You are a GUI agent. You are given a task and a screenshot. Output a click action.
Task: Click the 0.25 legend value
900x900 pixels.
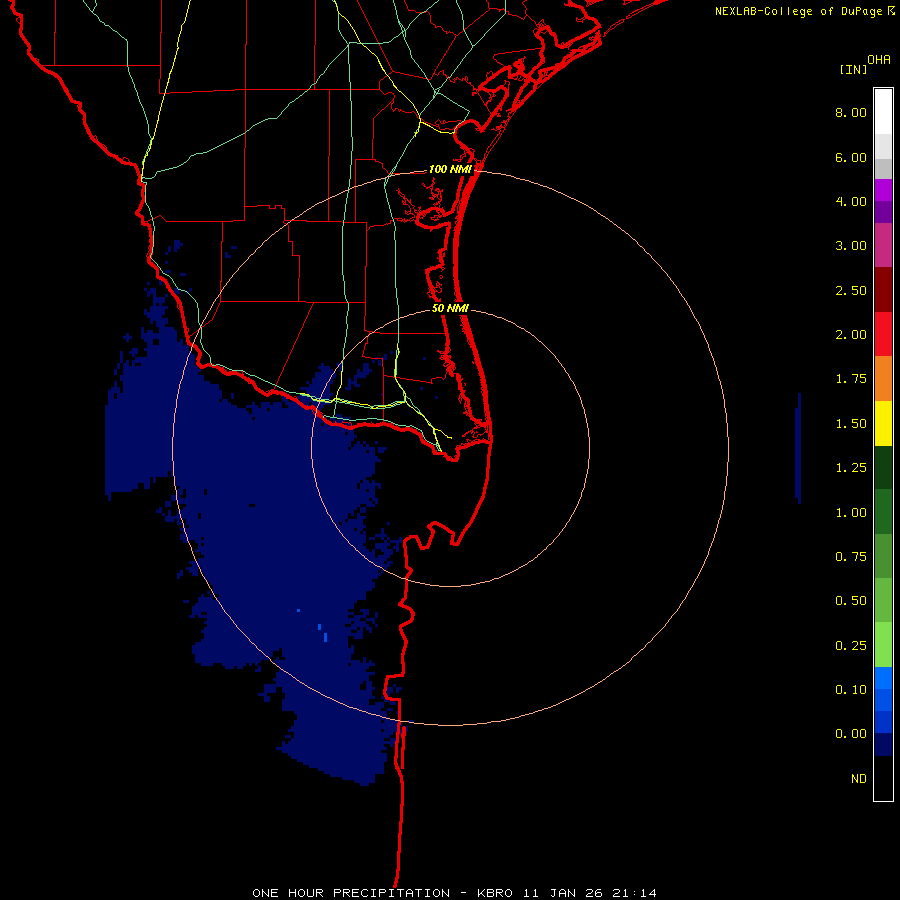(851, 646)
